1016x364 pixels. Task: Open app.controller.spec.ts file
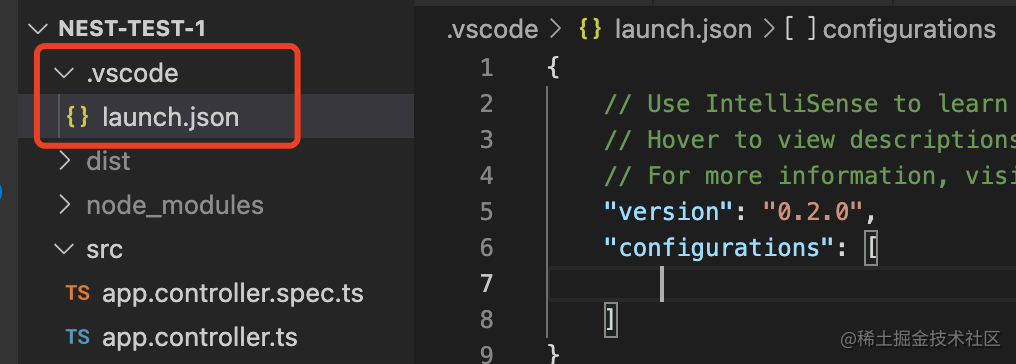[233, 293]
